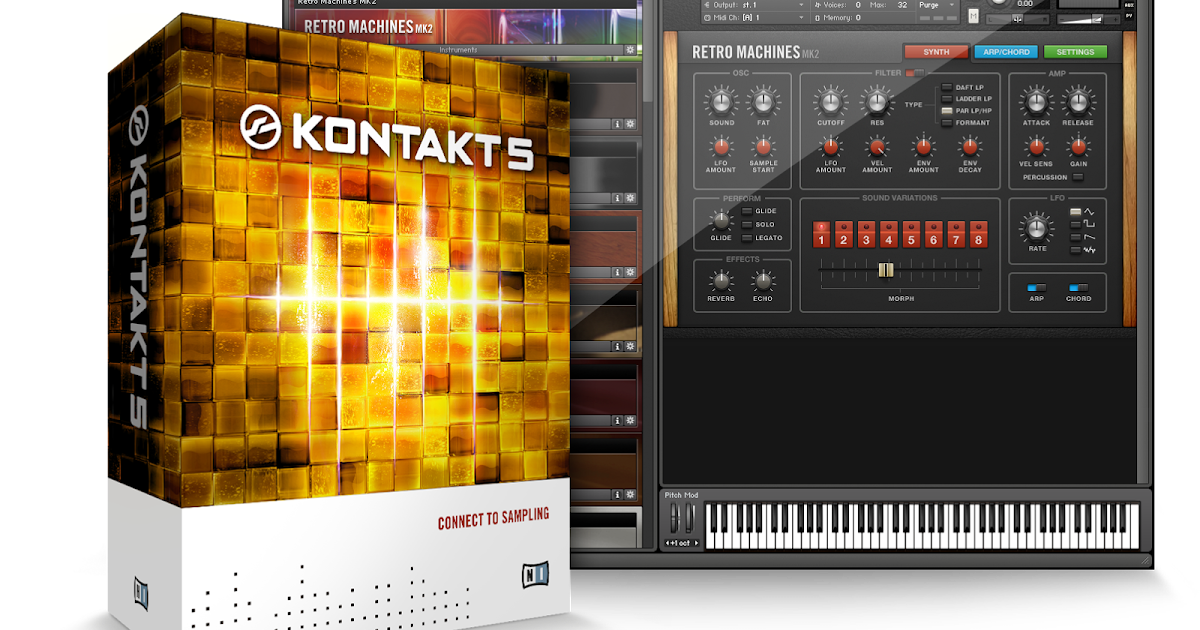Image resolution: width=1200 pixels, height=630 pixels.
Task: Click the Env Amount knob
Action: click(923, 147)
